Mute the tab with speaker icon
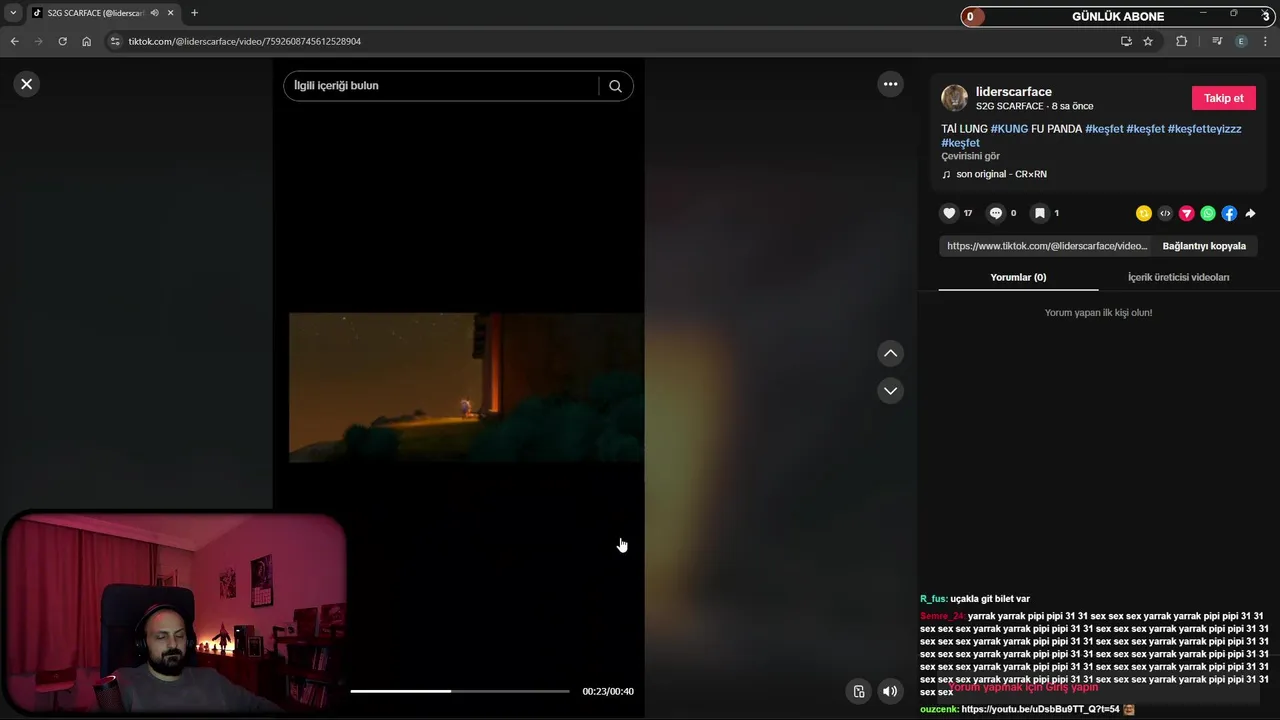Viewport: 1280px width, 720px height. 154,13
